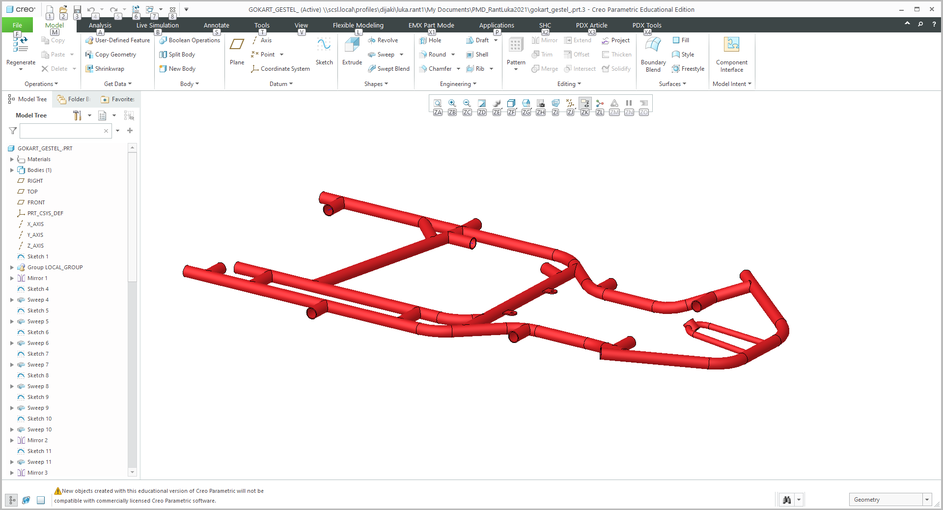Expand Group LOCAL_GROUP in model tree

click(12, 267)
